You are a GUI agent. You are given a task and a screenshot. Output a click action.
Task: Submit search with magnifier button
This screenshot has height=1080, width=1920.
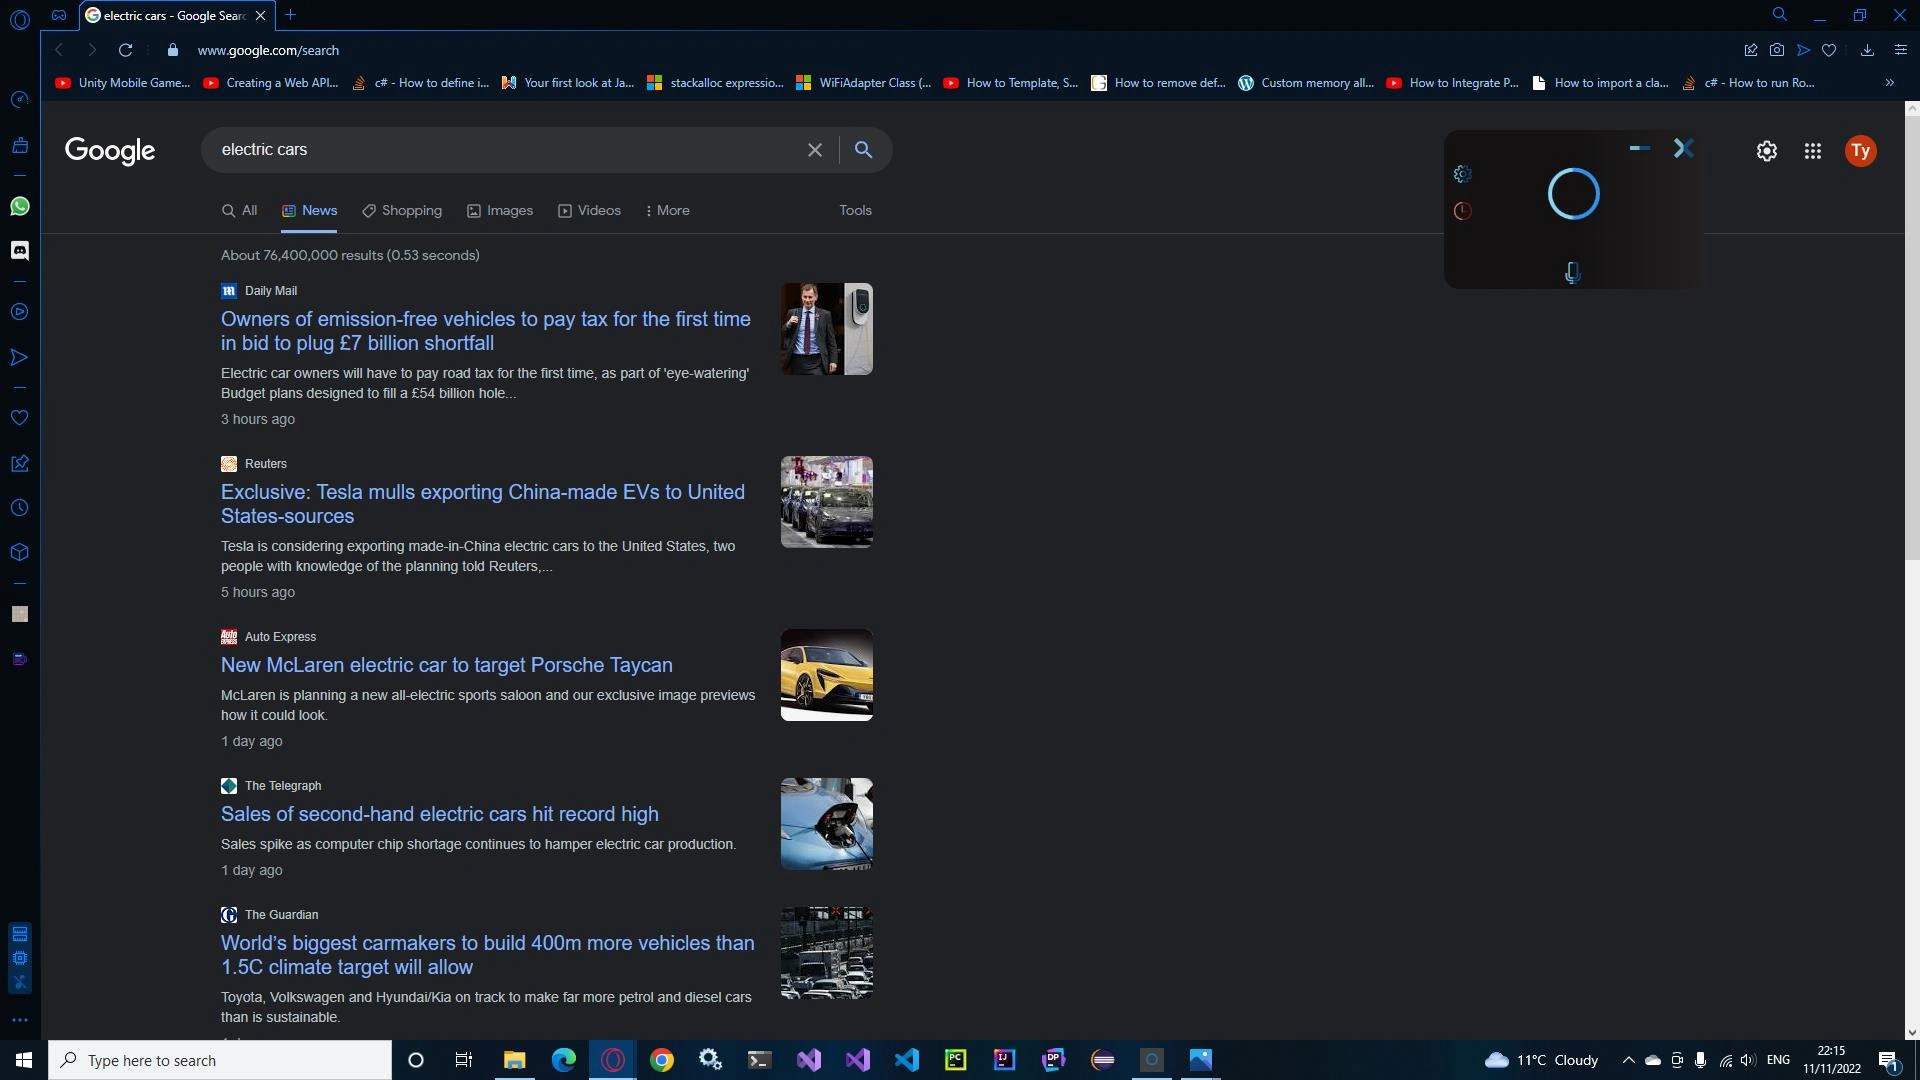pos(864,150)
